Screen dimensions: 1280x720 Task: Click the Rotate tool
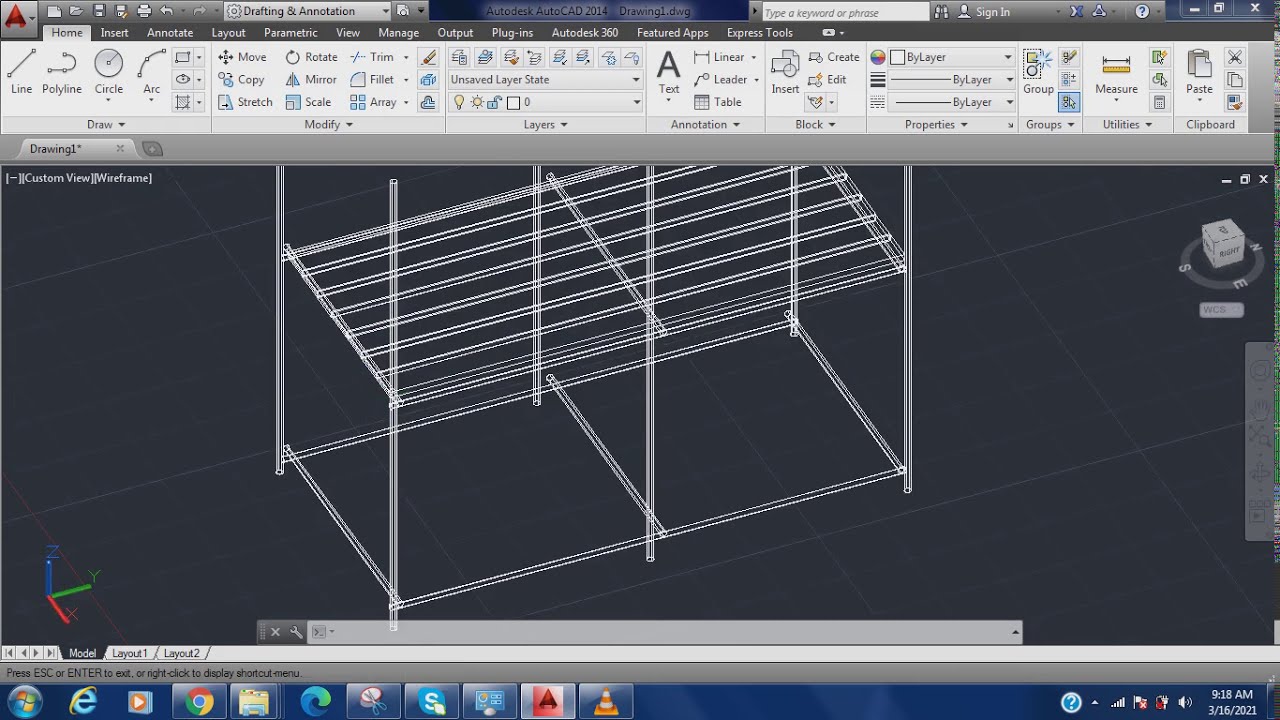[311, 57]
